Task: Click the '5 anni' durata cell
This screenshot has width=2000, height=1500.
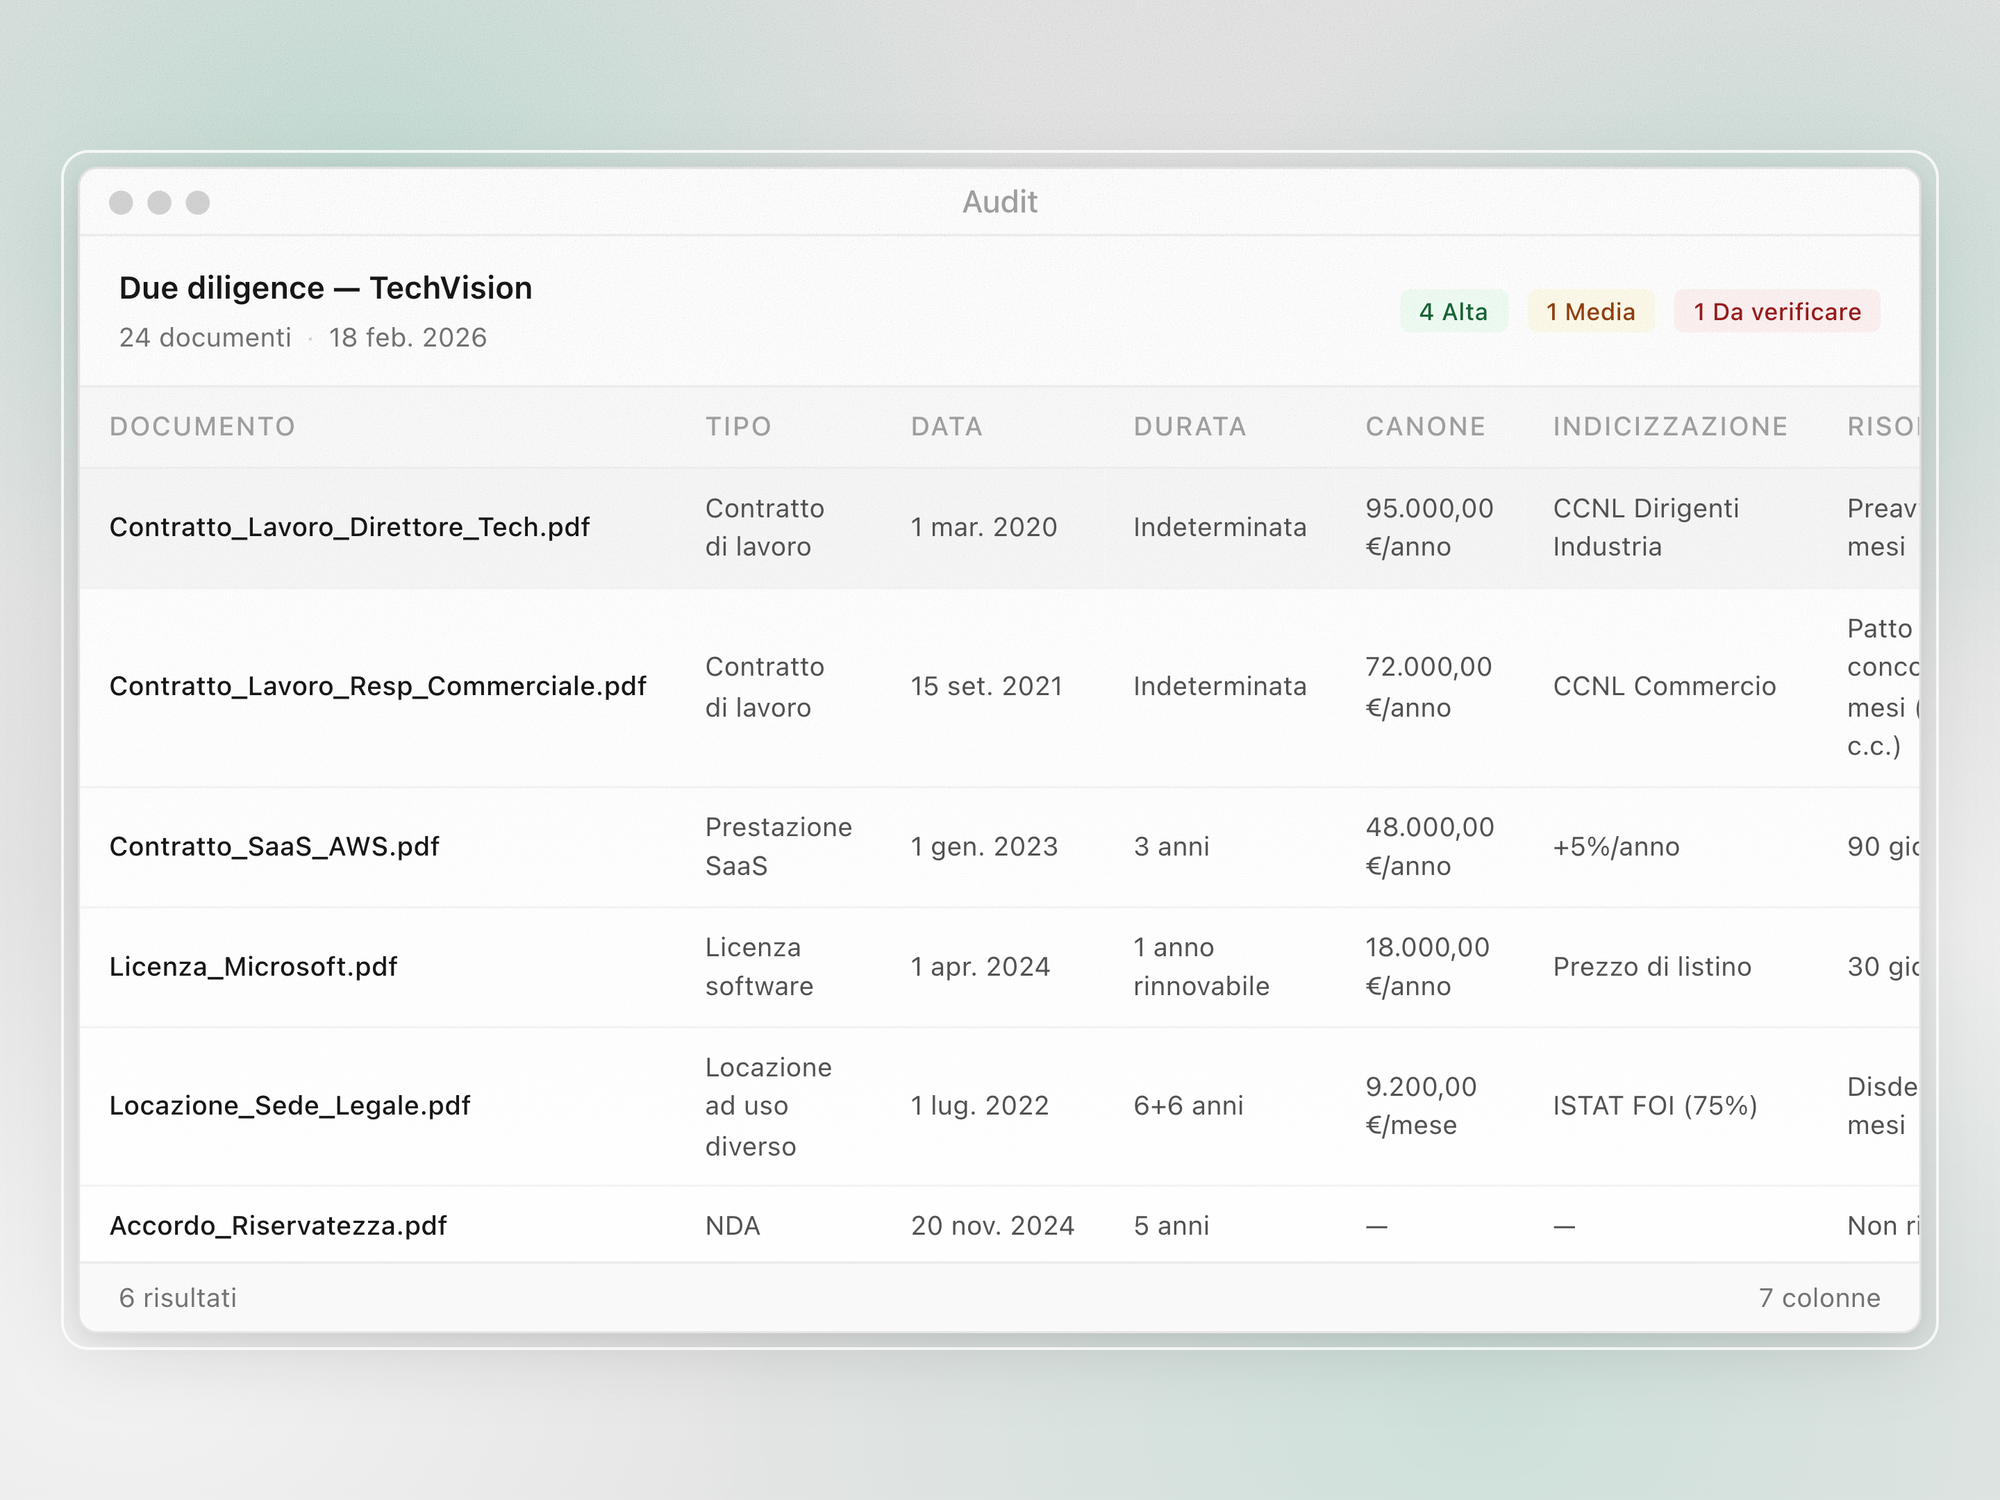Action: point(1171,1225)
